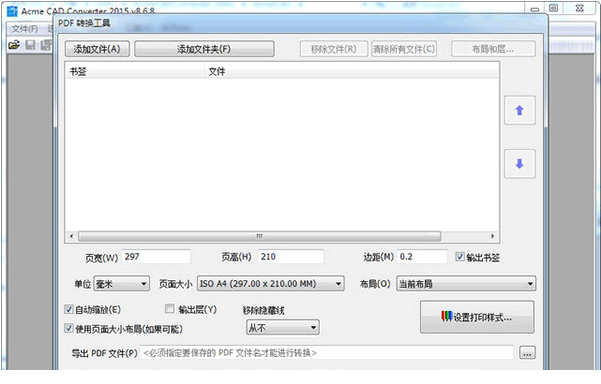Enable the 输出层(Y) checkbox
The height and width of the screenshot is (384, 601).
(169, 309)
